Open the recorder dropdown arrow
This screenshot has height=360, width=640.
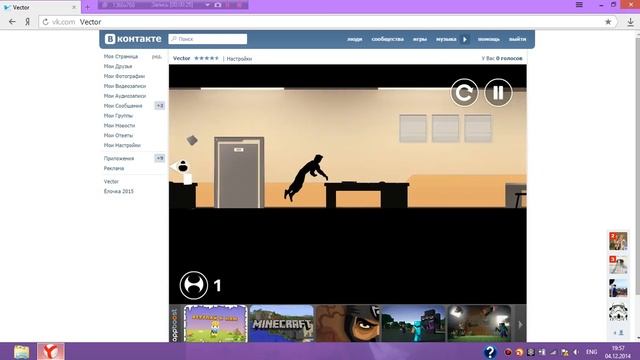[207, 5]
